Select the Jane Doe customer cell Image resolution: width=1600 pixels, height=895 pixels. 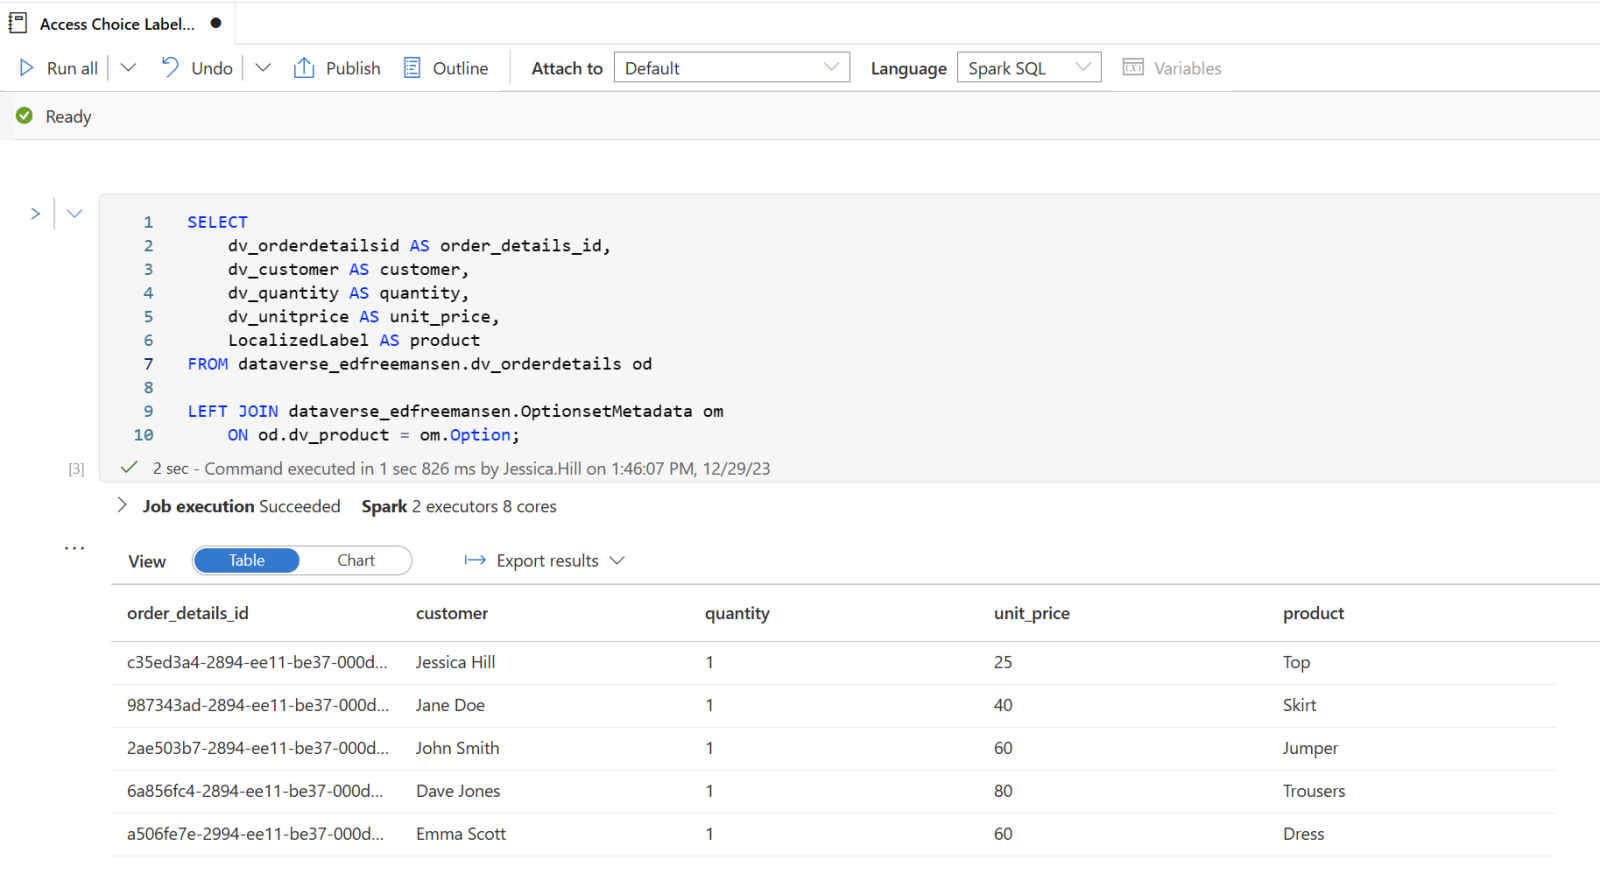450,705
